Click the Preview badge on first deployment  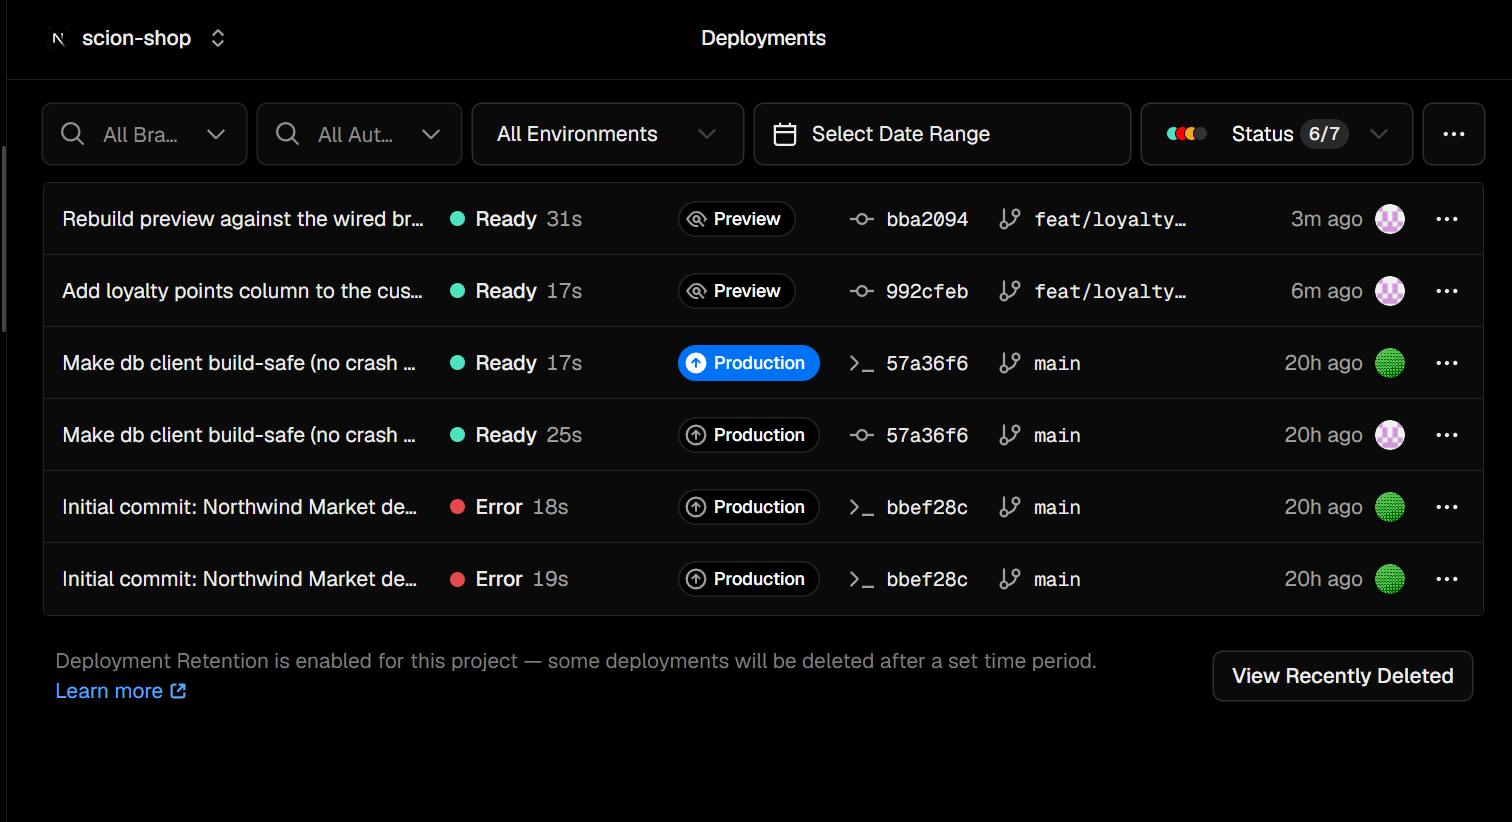click(736, 219)
